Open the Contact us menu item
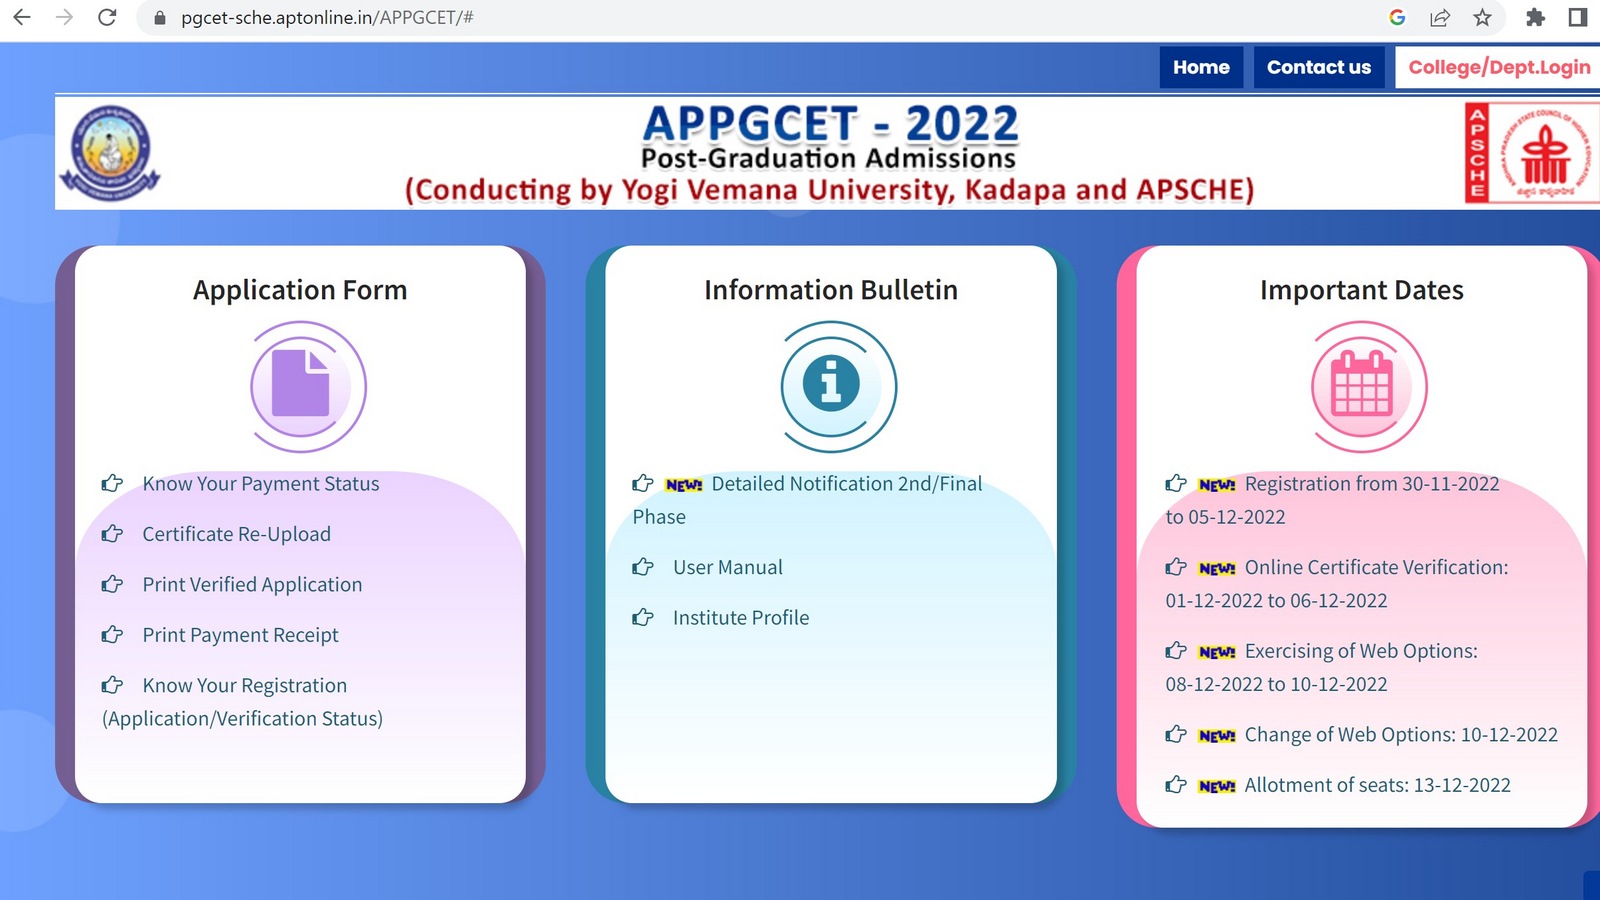Image resolution: width=1600 pixels, height=900 pixels. coord(1319,67)
